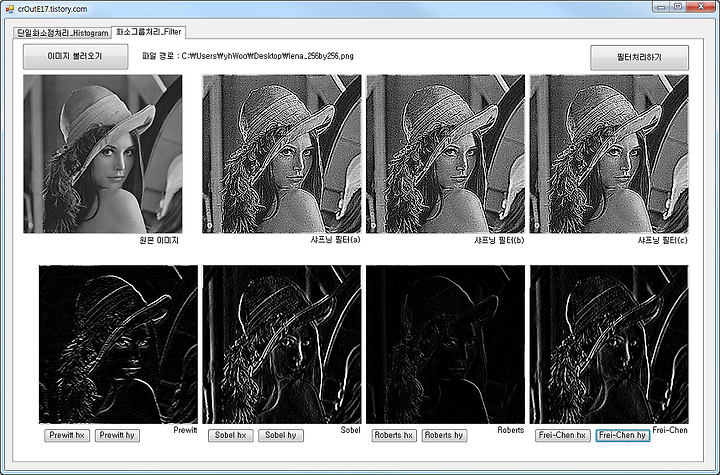Viewport: 720px width, 475px height.
Task: Minimize the crOutE17.tistory.com window
Action: (x=661, y=7)
